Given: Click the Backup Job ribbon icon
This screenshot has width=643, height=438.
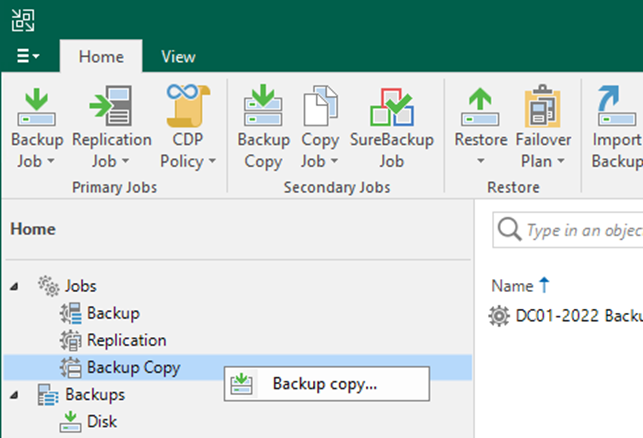Looking at the screenshot, I should coord(36,107).
